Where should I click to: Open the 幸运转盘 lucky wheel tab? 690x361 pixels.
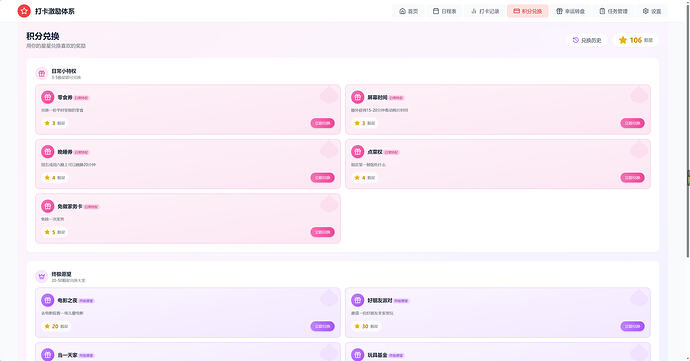pyautogui.click(x=570, y=11)
